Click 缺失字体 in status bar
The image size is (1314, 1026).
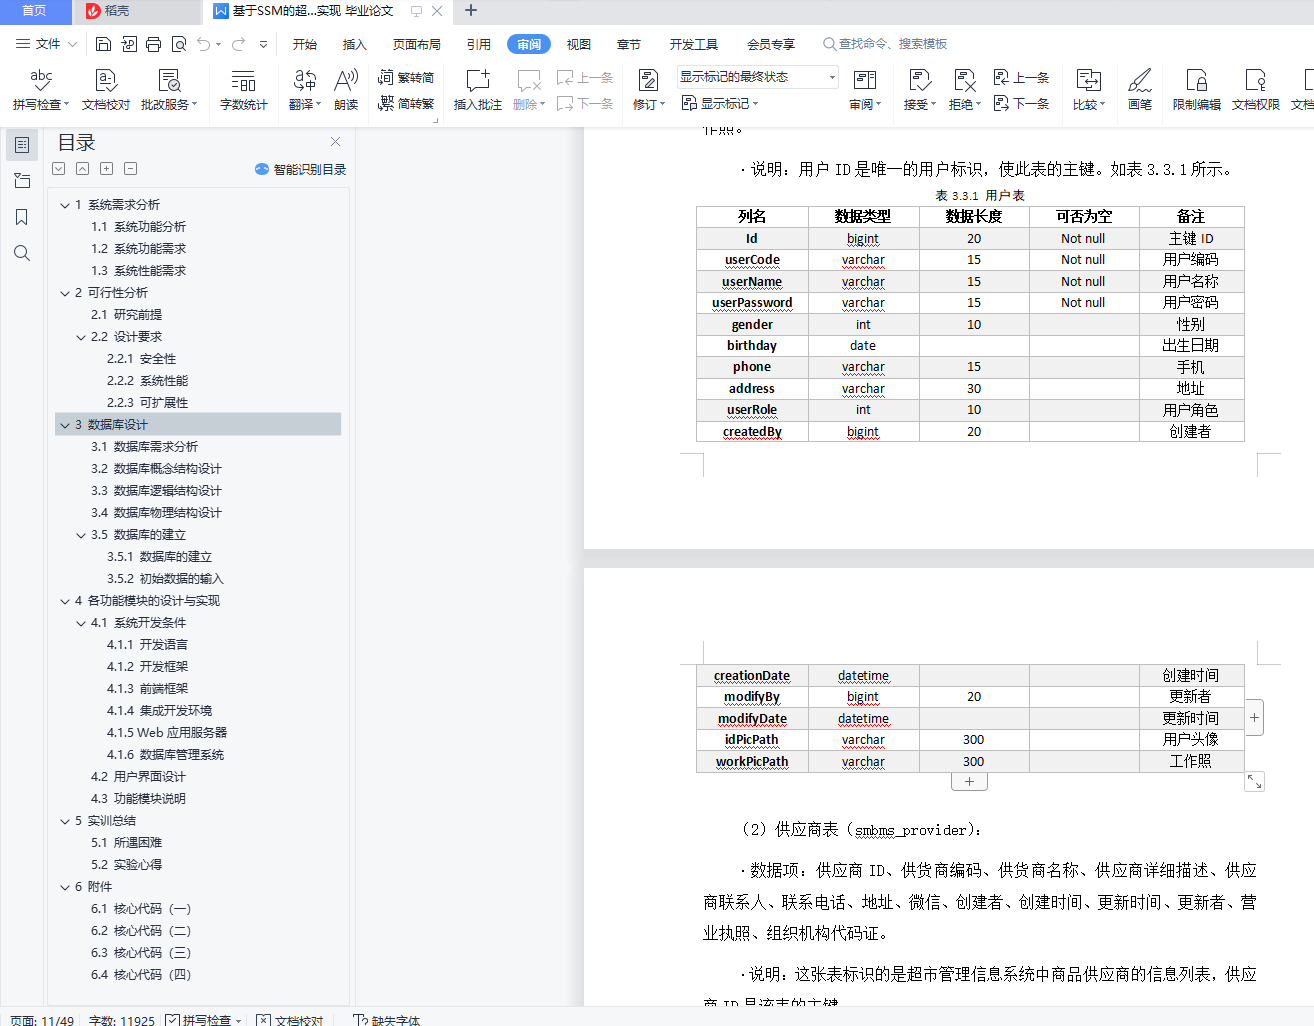point(387,1020)
